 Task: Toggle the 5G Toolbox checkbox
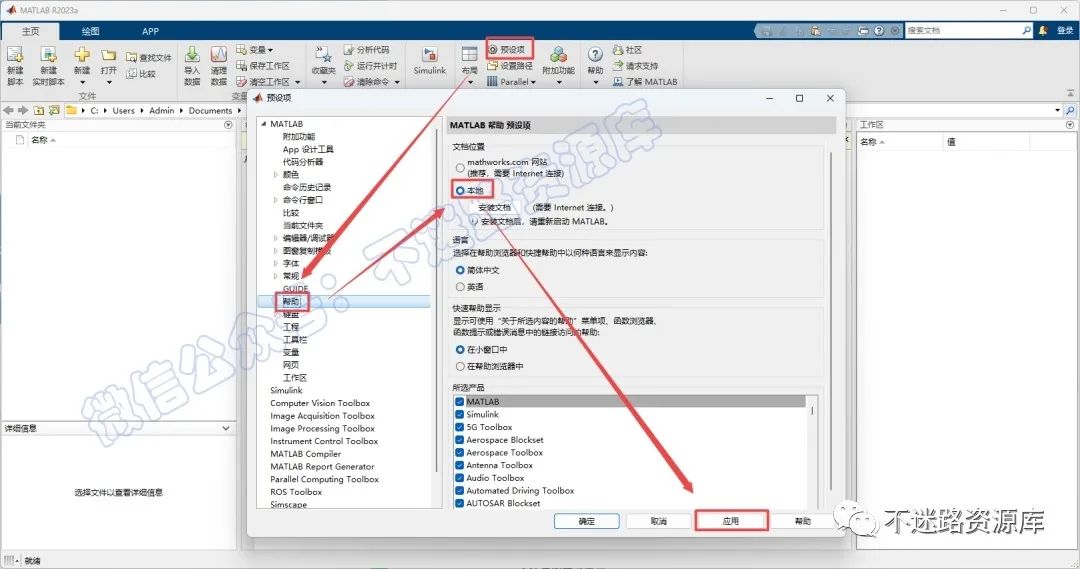[x=459, y=427]
